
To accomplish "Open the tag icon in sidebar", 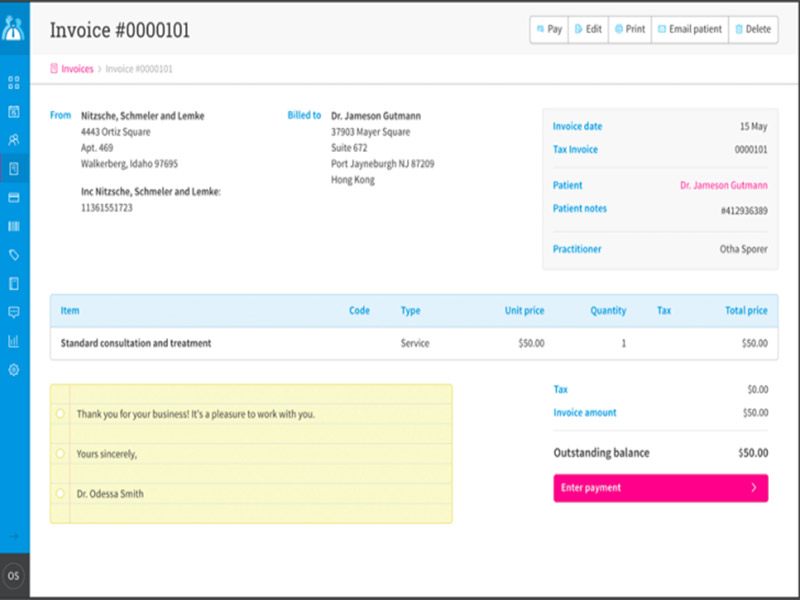I will (x=14, y=255).
